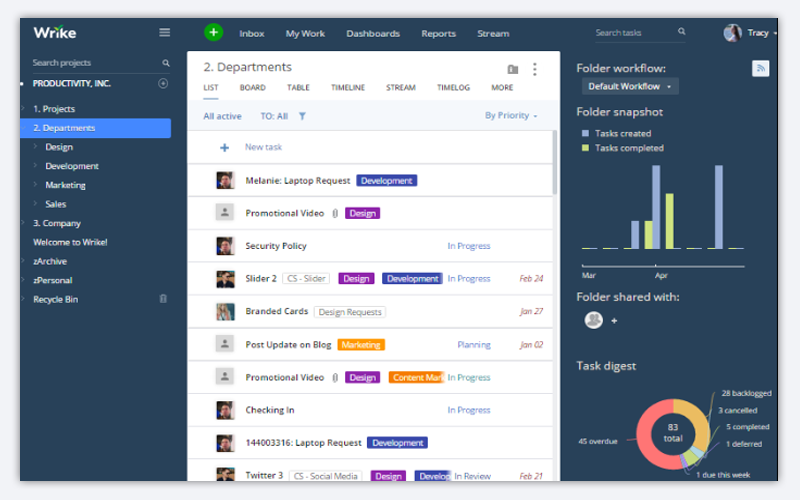Click the Folder snapshot timeline slider
This screenshot has height=500, width=800.
(x=663, y=266)
